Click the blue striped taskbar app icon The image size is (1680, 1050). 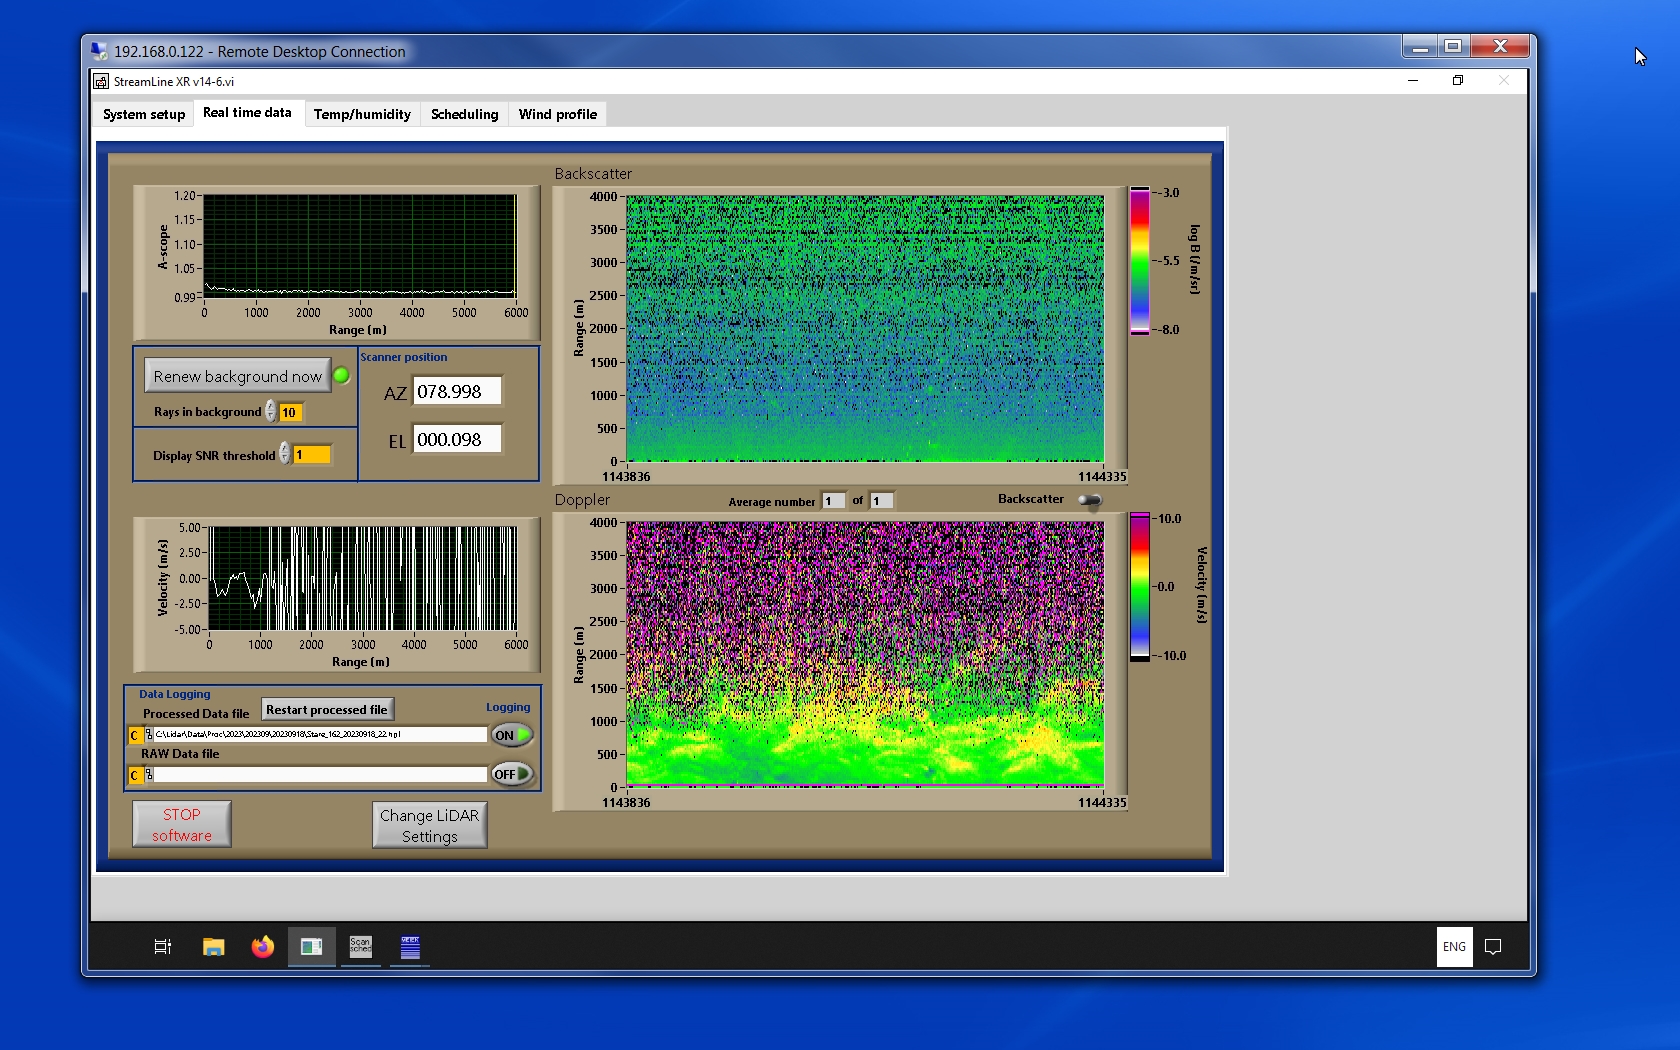[x=410, y=946]
